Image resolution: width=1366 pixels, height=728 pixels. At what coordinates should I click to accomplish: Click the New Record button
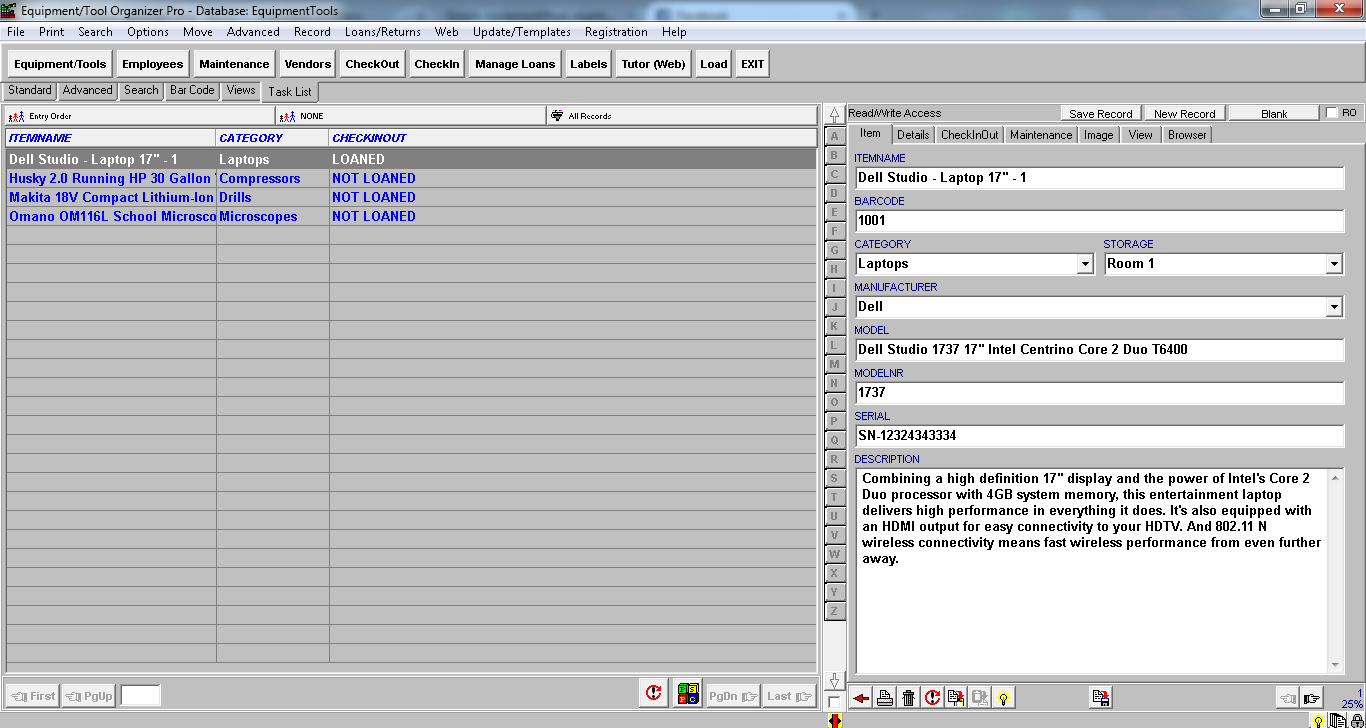coord(1184,112)
